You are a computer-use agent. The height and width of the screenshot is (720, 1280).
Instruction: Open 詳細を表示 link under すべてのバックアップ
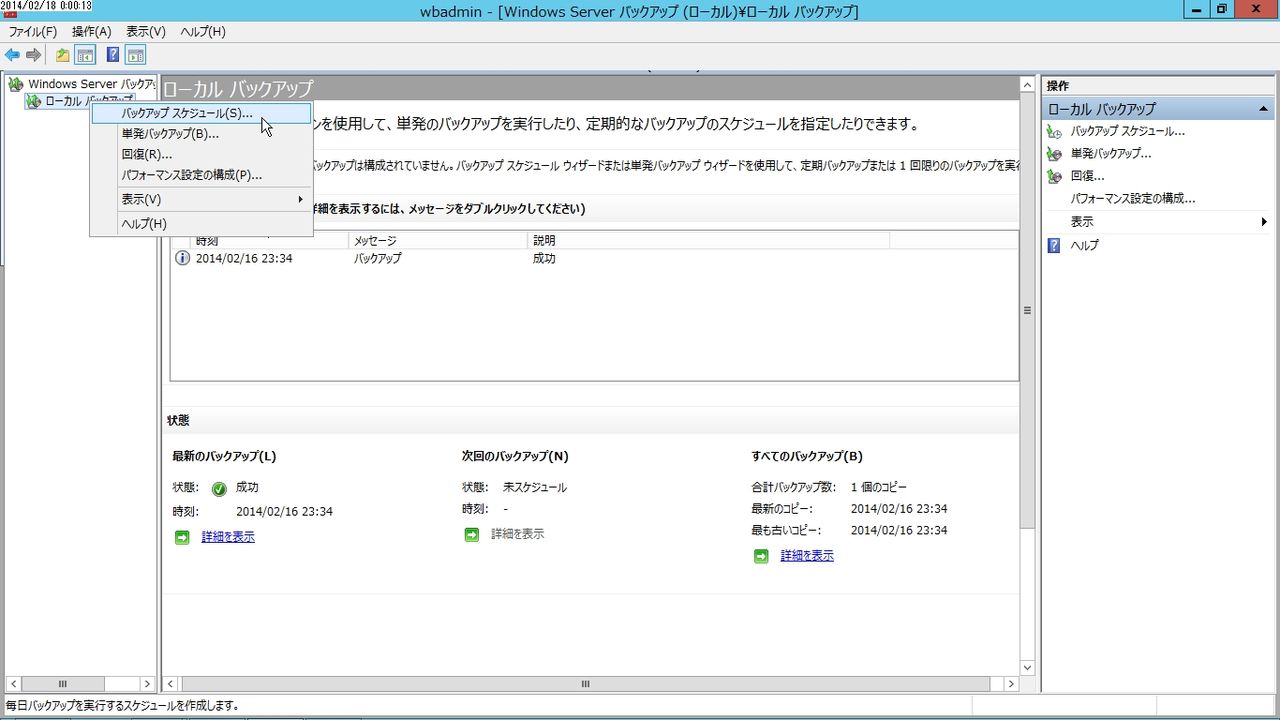pos(807,556)
